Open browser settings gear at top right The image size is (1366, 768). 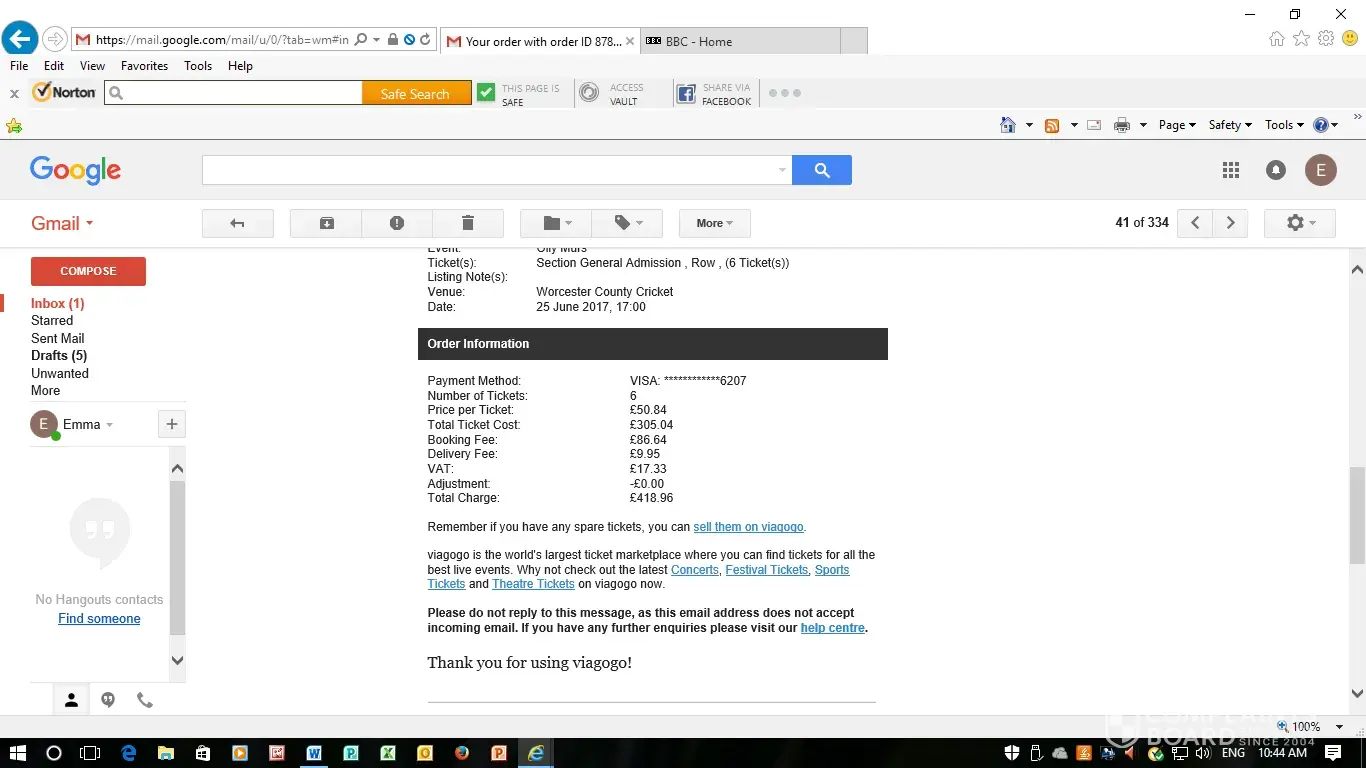1326,39
